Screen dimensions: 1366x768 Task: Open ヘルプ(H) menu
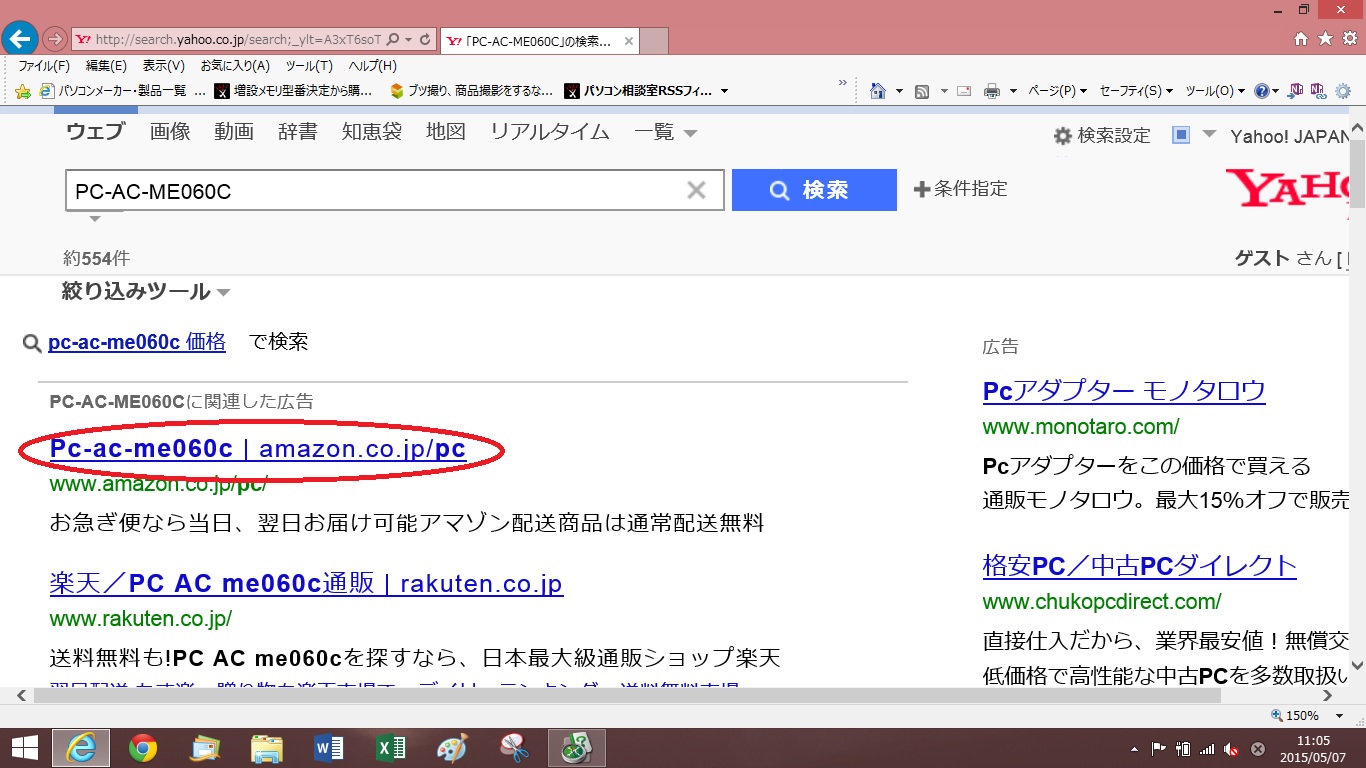(372, 66)
